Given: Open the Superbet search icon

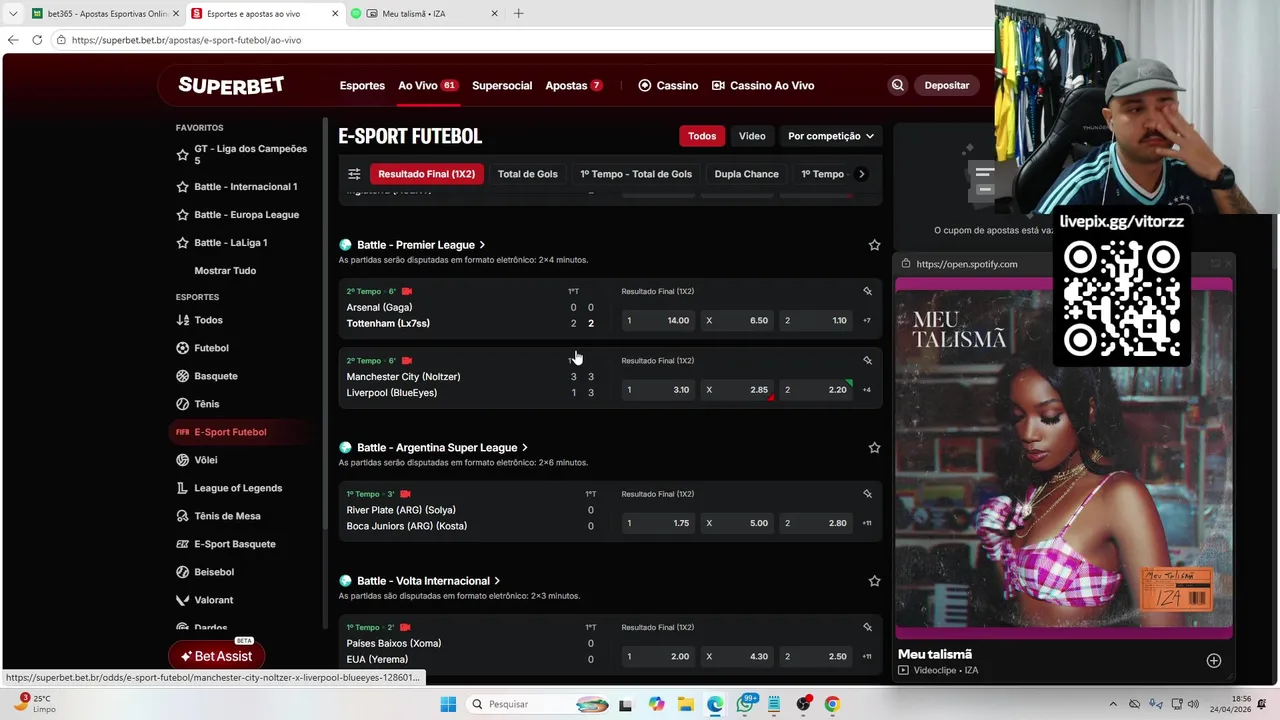Looking at the screenshot, I should point(898,85).
